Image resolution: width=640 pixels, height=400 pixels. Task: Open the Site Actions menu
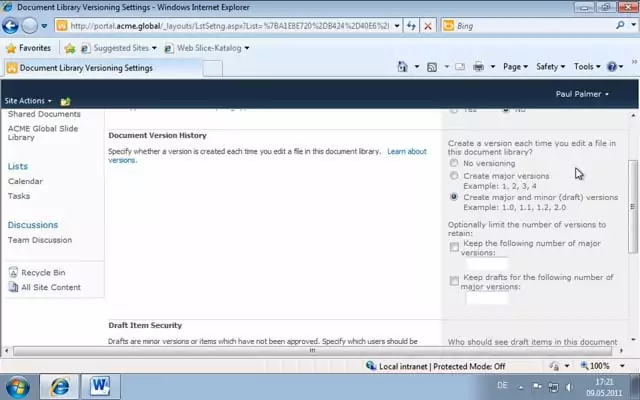click(28, 101)
